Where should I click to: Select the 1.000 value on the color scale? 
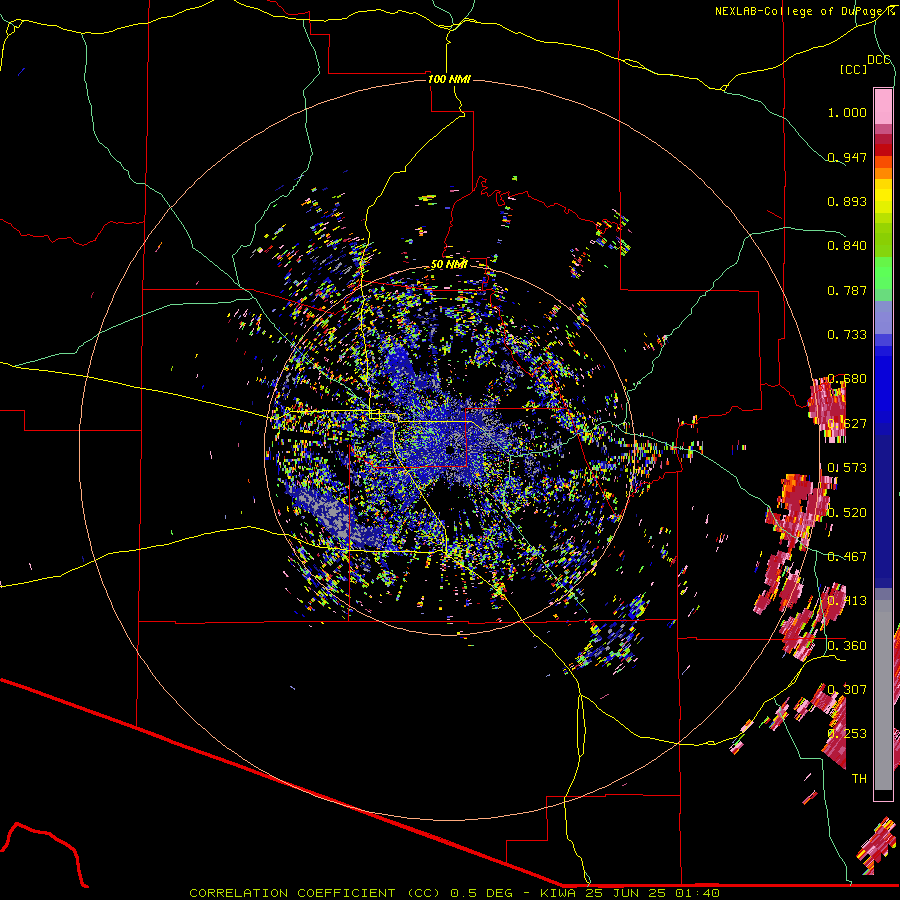[847, 112]
